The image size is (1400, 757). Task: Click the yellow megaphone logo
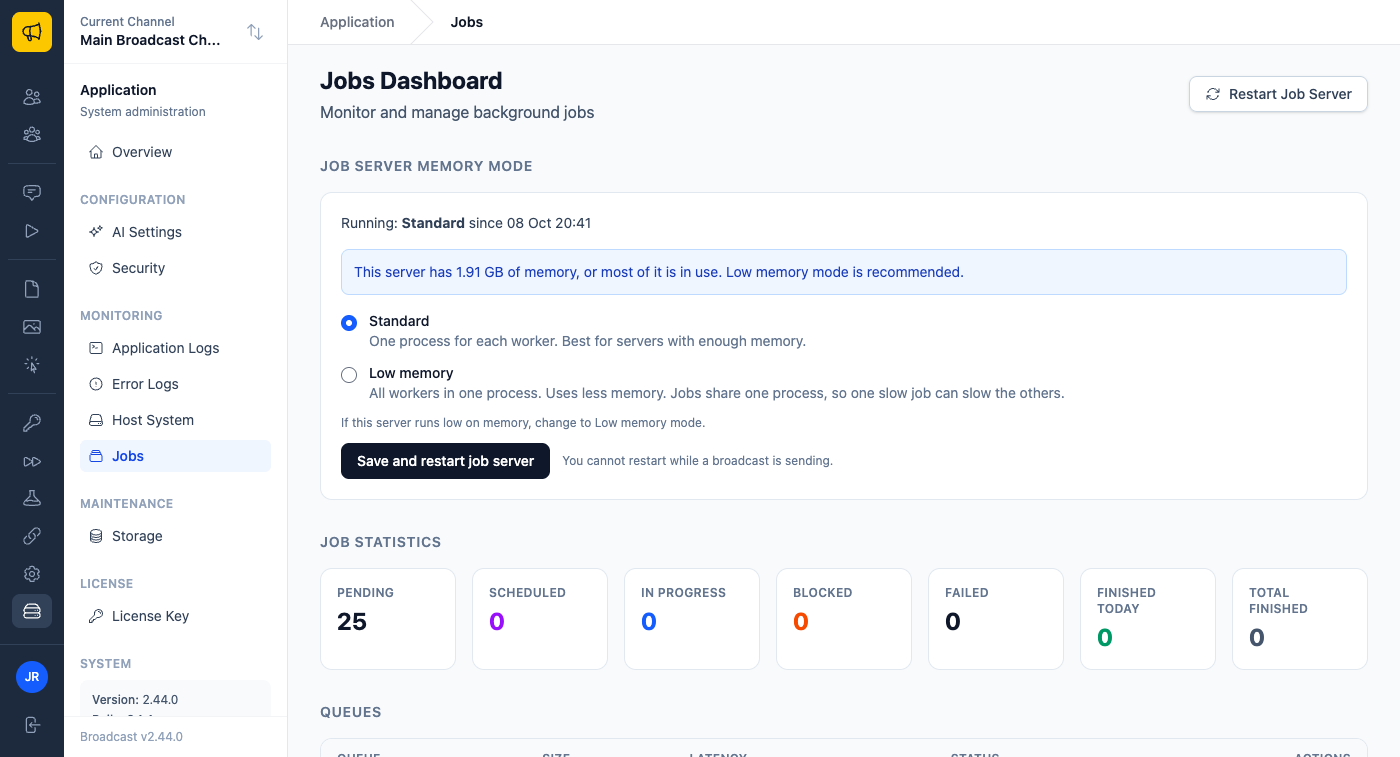pyautogui.click(x=32, y=32)
